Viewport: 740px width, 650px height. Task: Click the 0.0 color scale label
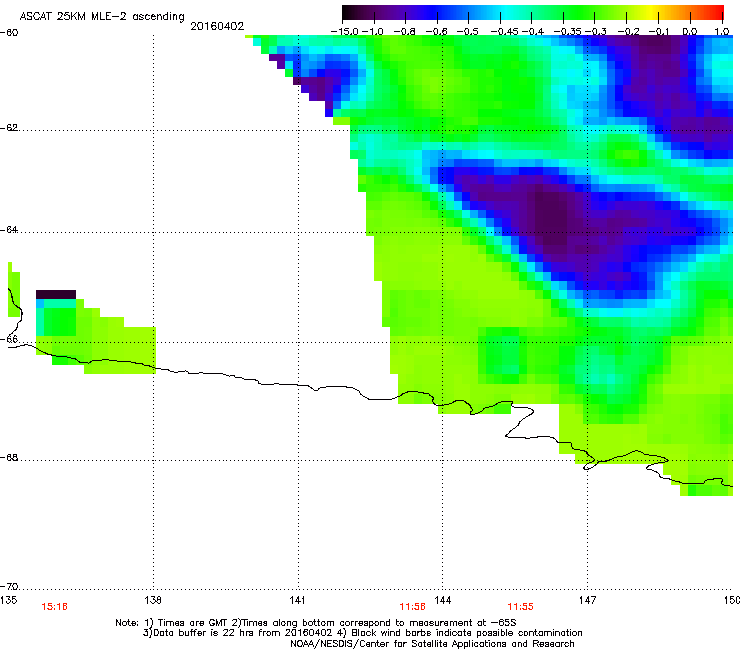[x=690, y=32]
